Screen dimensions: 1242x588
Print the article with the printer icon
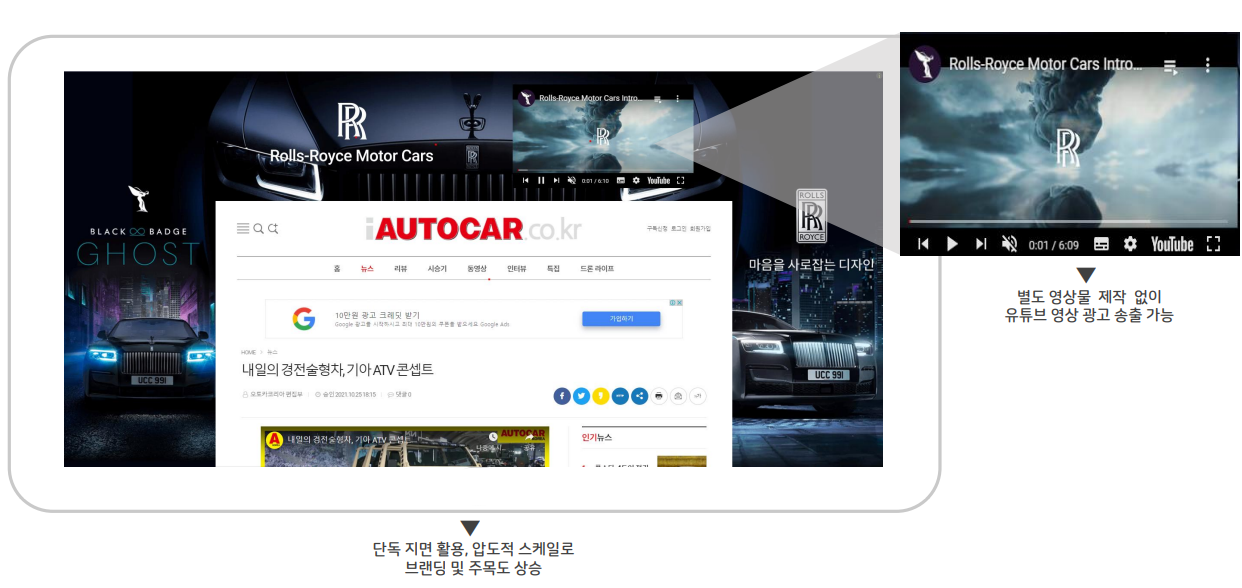click(x=659, y=396)
